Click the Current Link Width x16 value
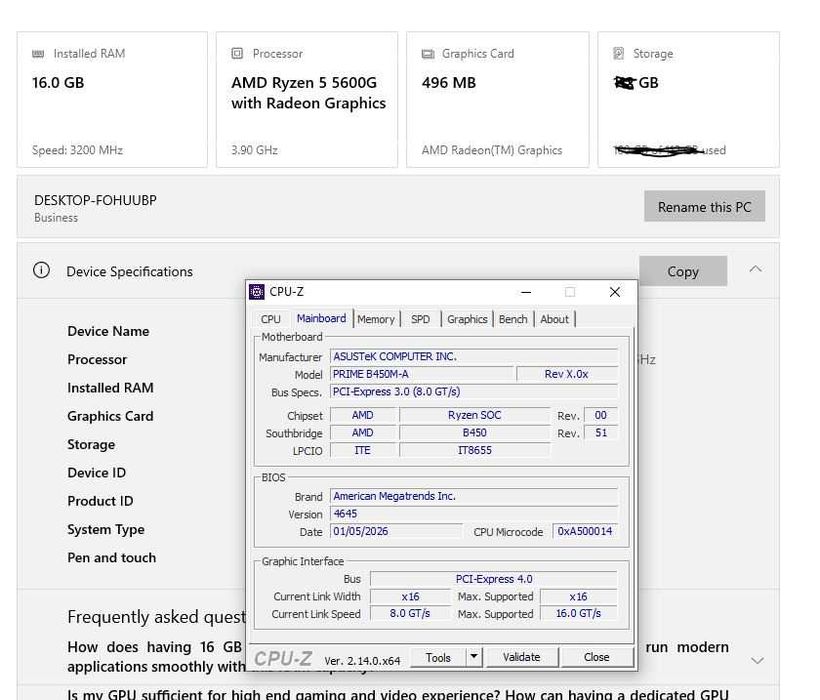 pyautogui.click(x=411, y=596)
